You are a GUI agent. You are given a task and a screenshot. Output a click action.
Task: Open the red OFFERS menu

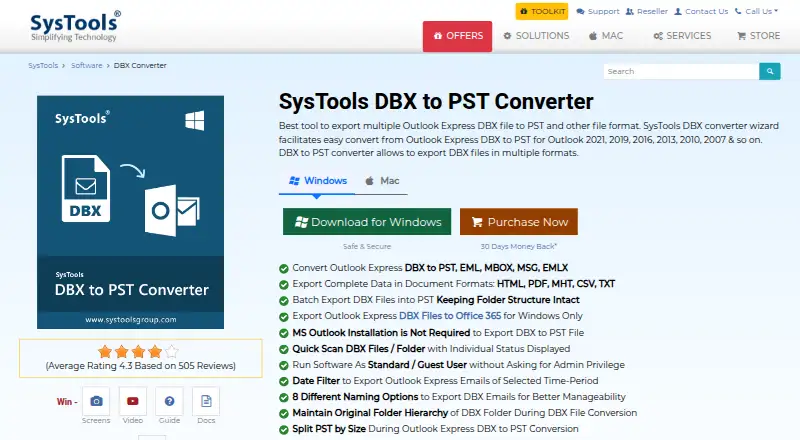tap(458, 36)
